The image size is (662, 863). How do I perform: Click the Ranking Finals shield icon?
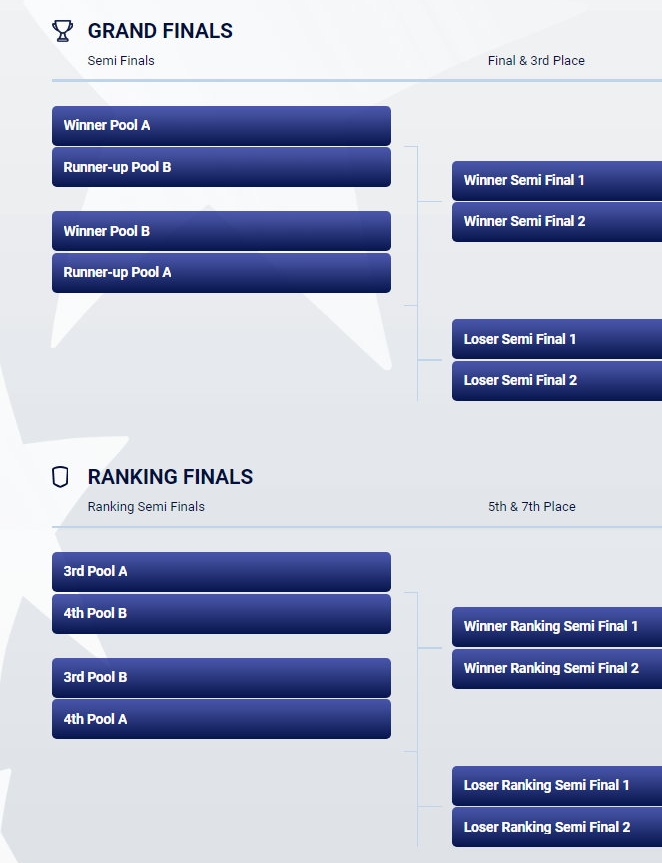[x=61, y=477]
